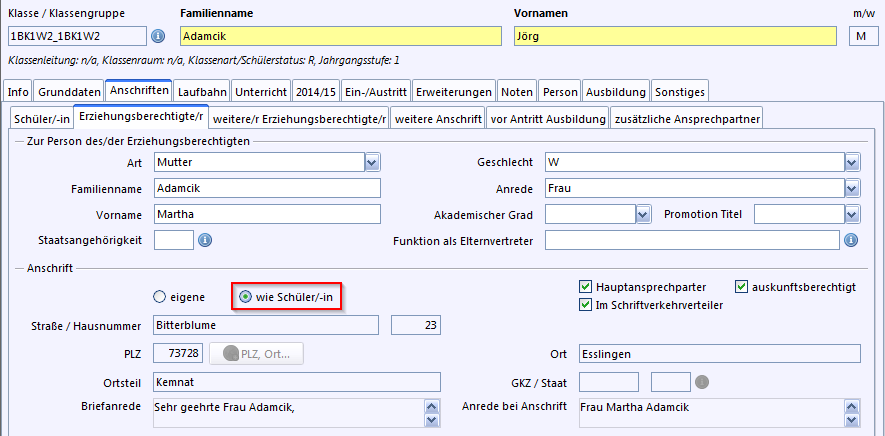Toggle the 'Im Schriftverkehrverteiler' checkbox
The width and height of the screenshot is (885, 436).
[586, 305]
